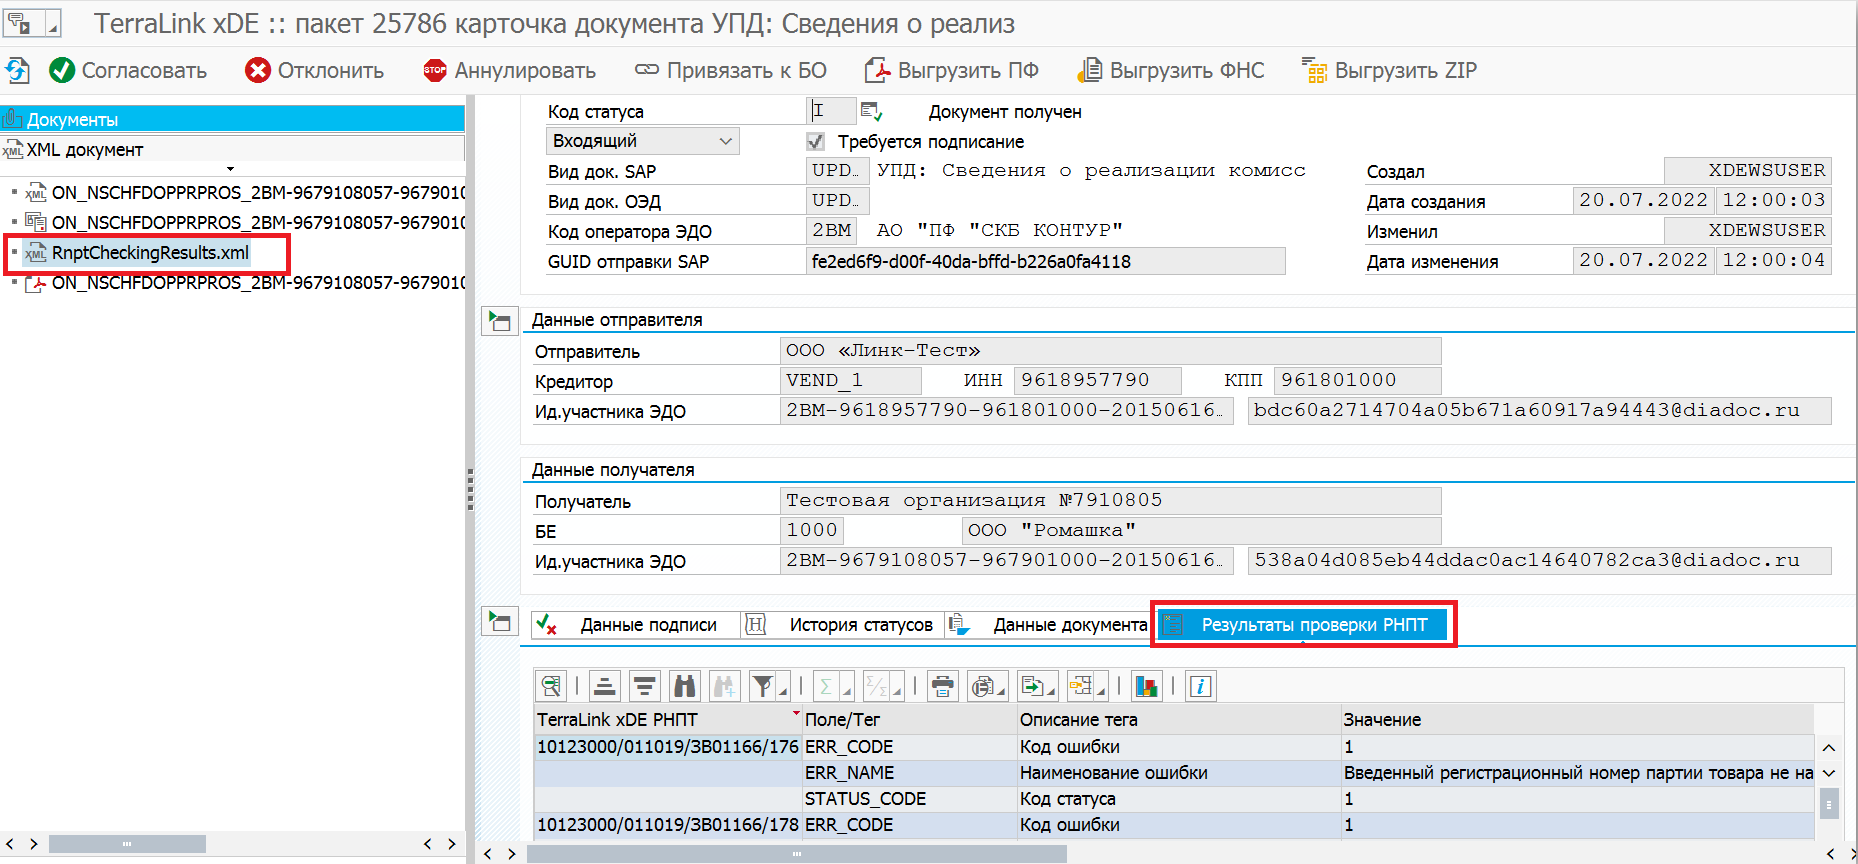Sort the grid in ascending order
This screenshot has height=864, width=1858.
click(x=604, y=686)
